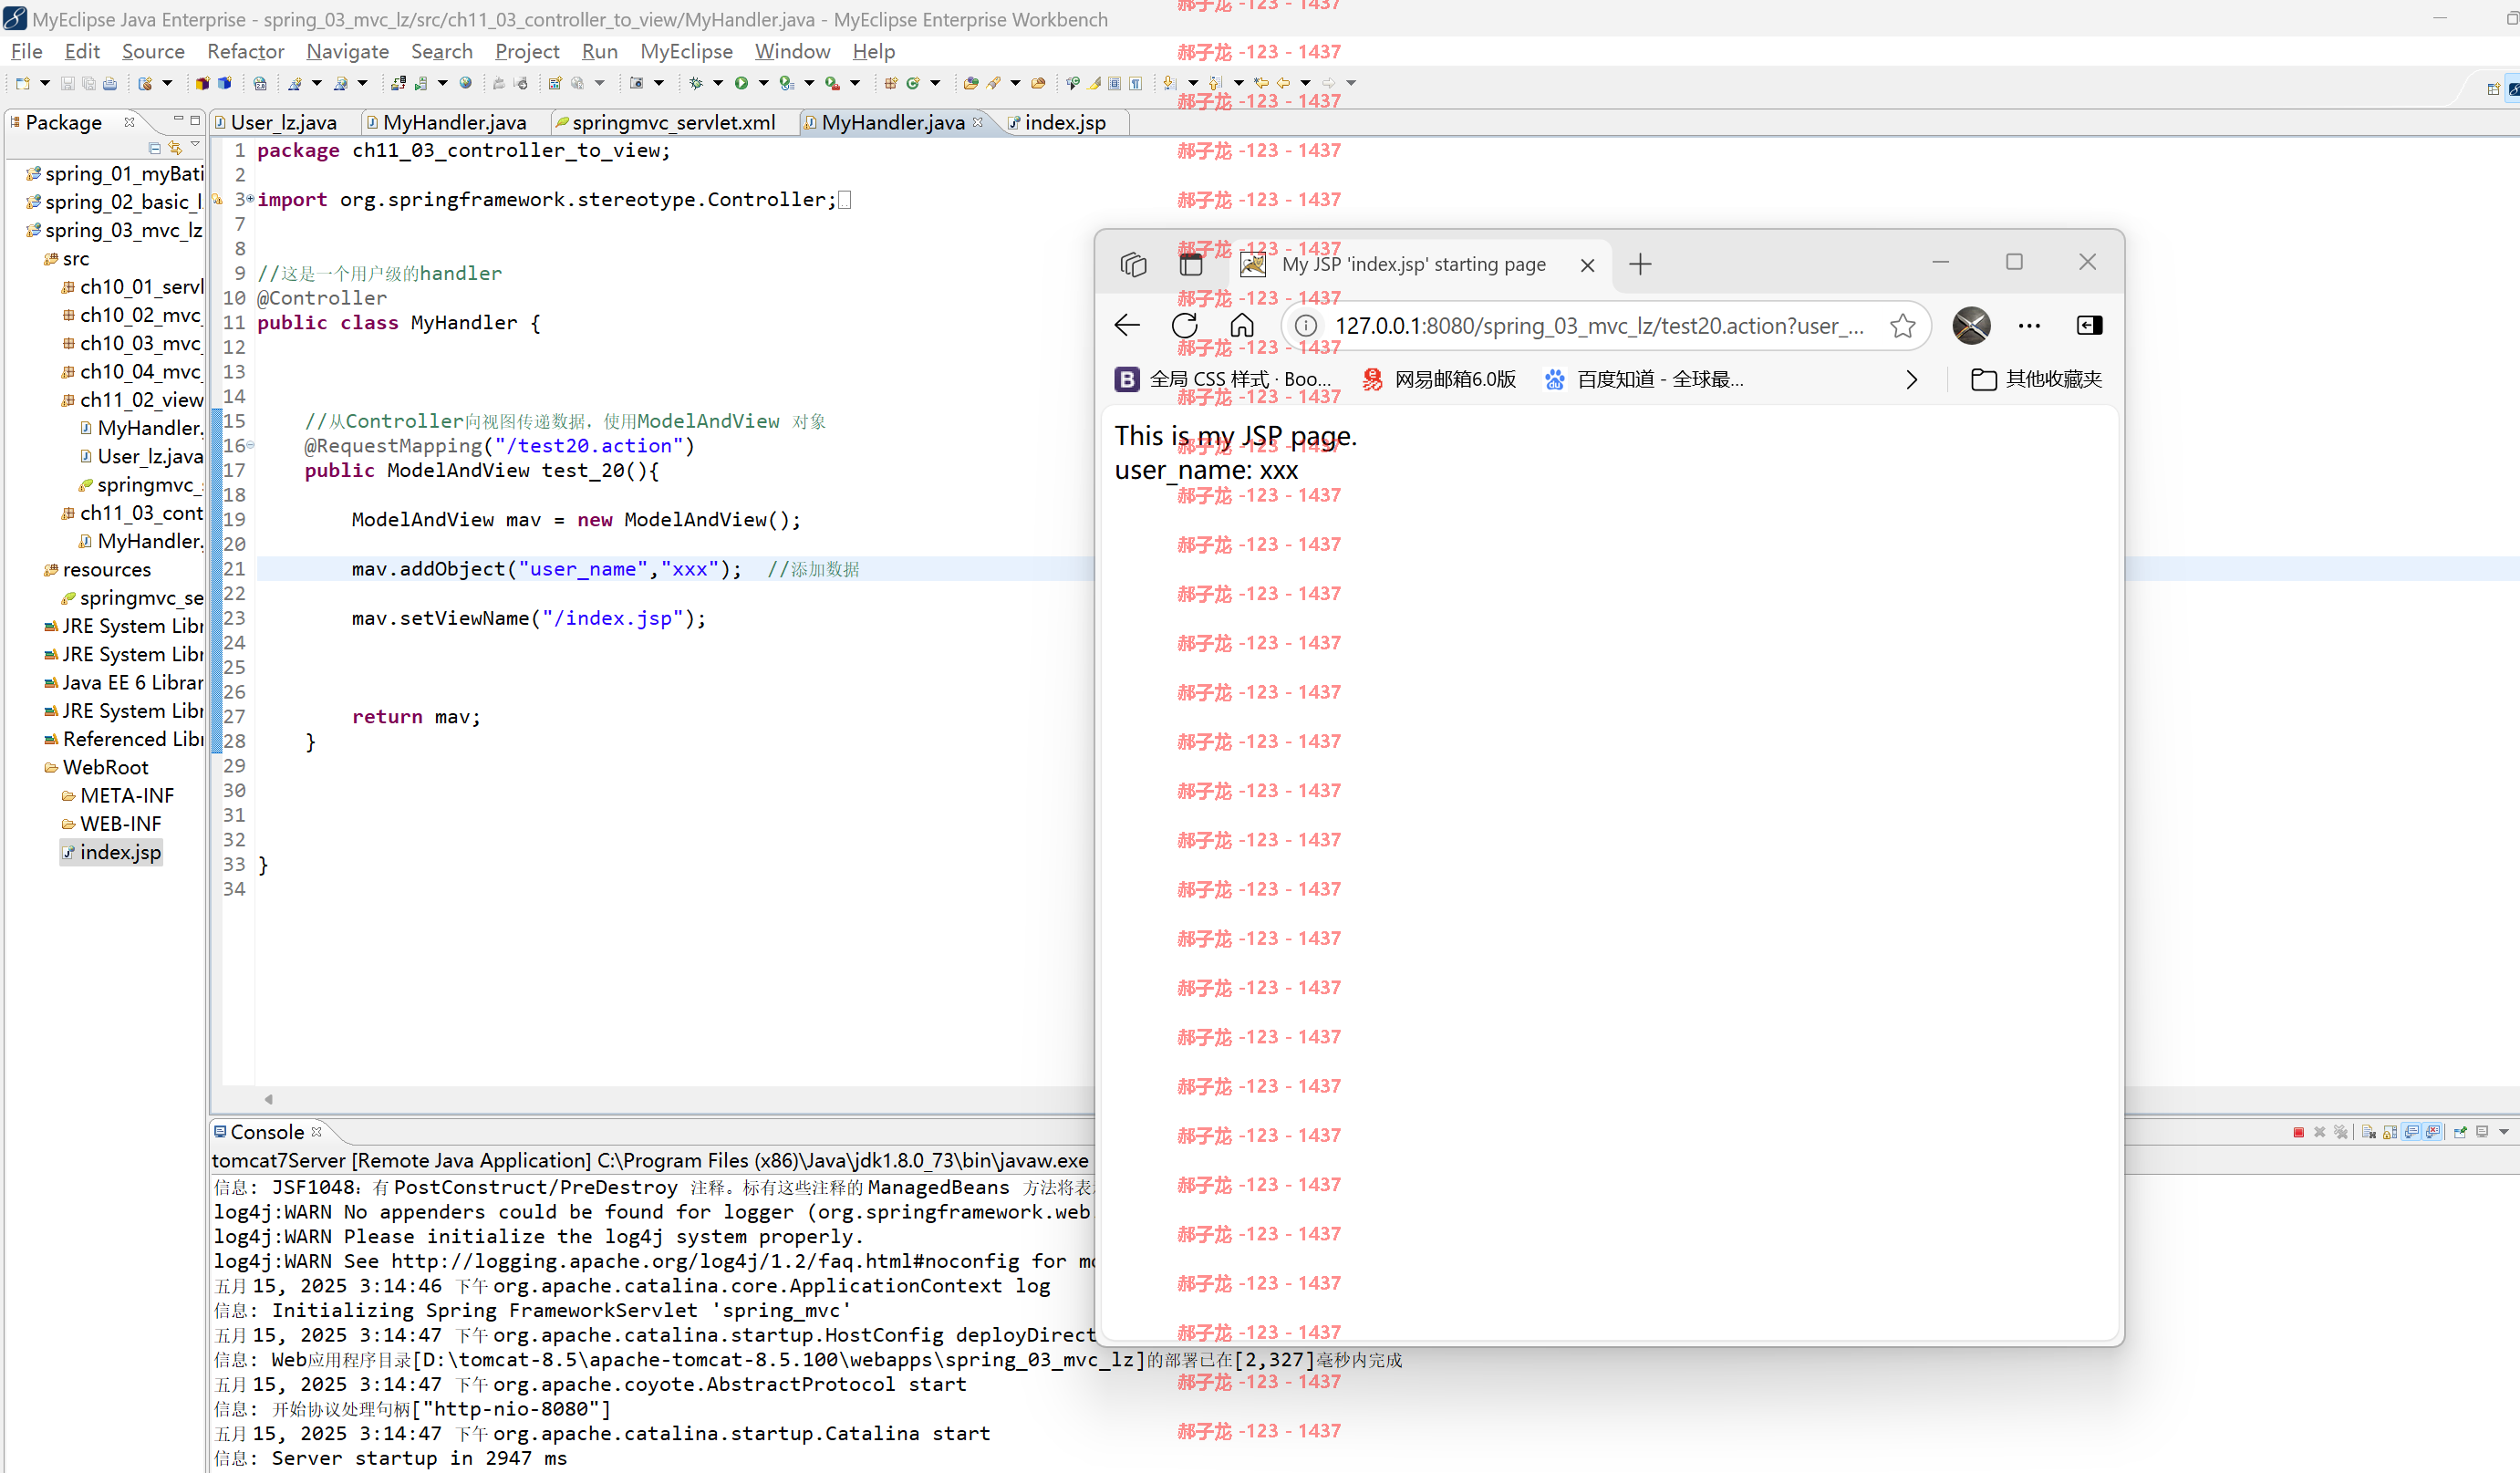Click the Save toolbar icon
Screen dimensions: 2520x1473
point(67,83)
